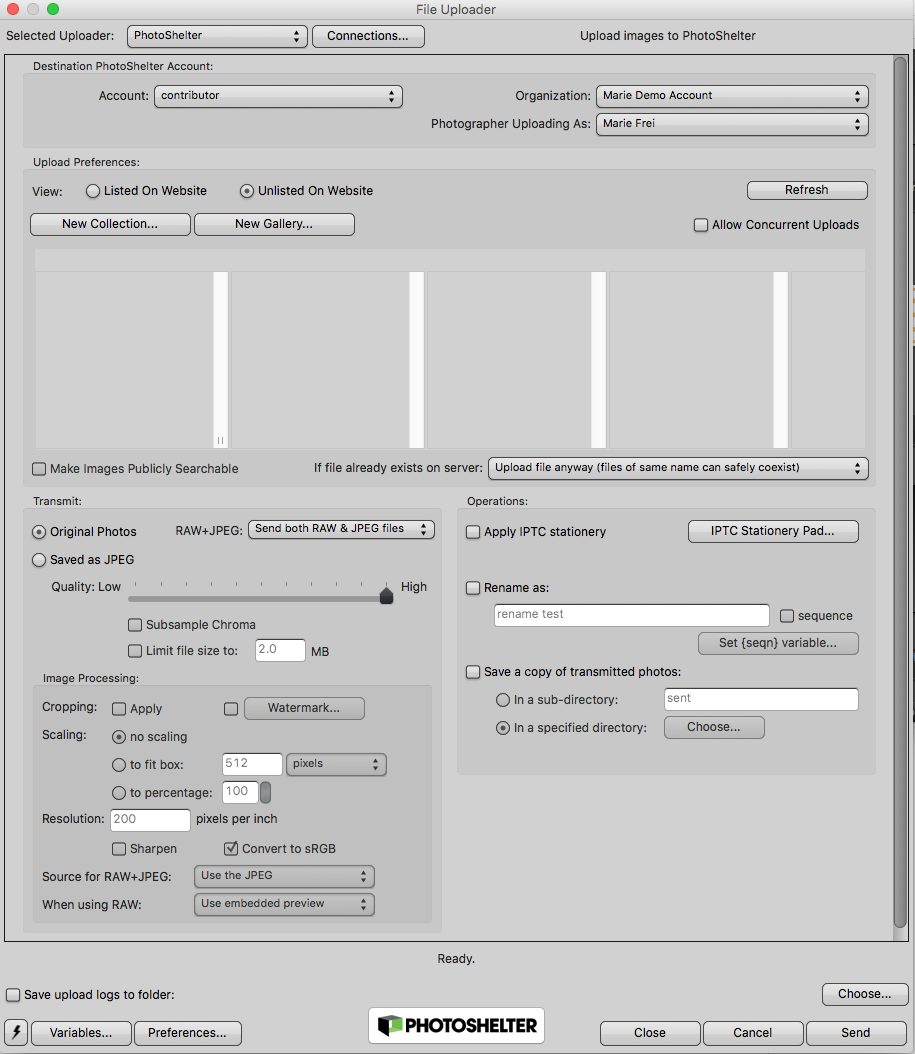The height and width of the screenshot is (1054, 915).
Task: Open the Organization dropdown
Action: click(731, 95)
